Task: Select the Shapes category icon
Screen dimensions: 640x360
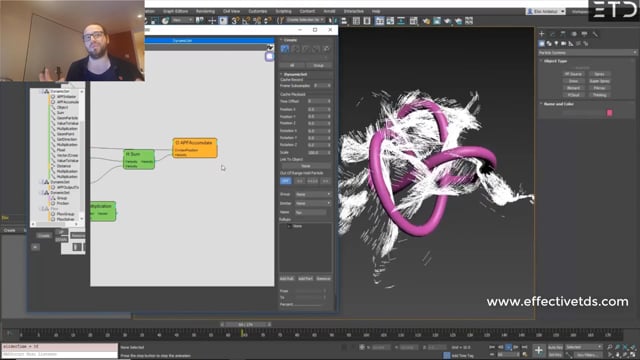Action: 549,43
